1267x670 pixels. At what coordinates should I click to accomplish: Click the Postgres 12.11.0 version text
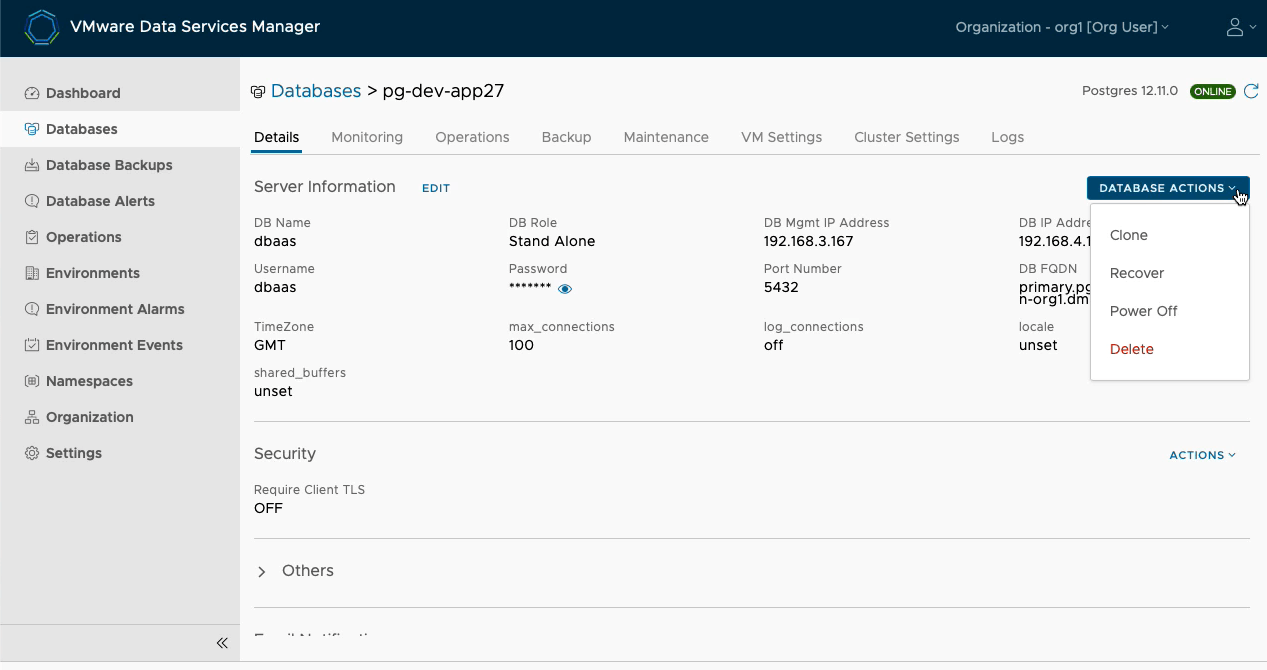pos(1132,91)
